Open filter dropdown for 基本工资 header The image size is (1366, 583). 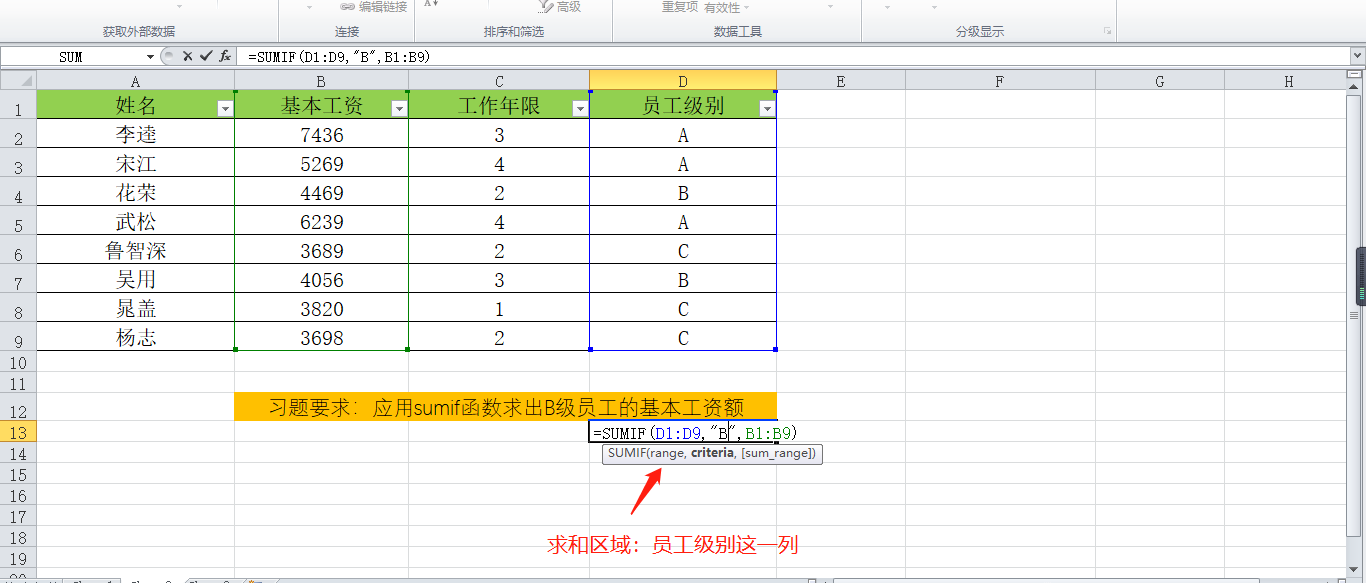click(399, 109)
